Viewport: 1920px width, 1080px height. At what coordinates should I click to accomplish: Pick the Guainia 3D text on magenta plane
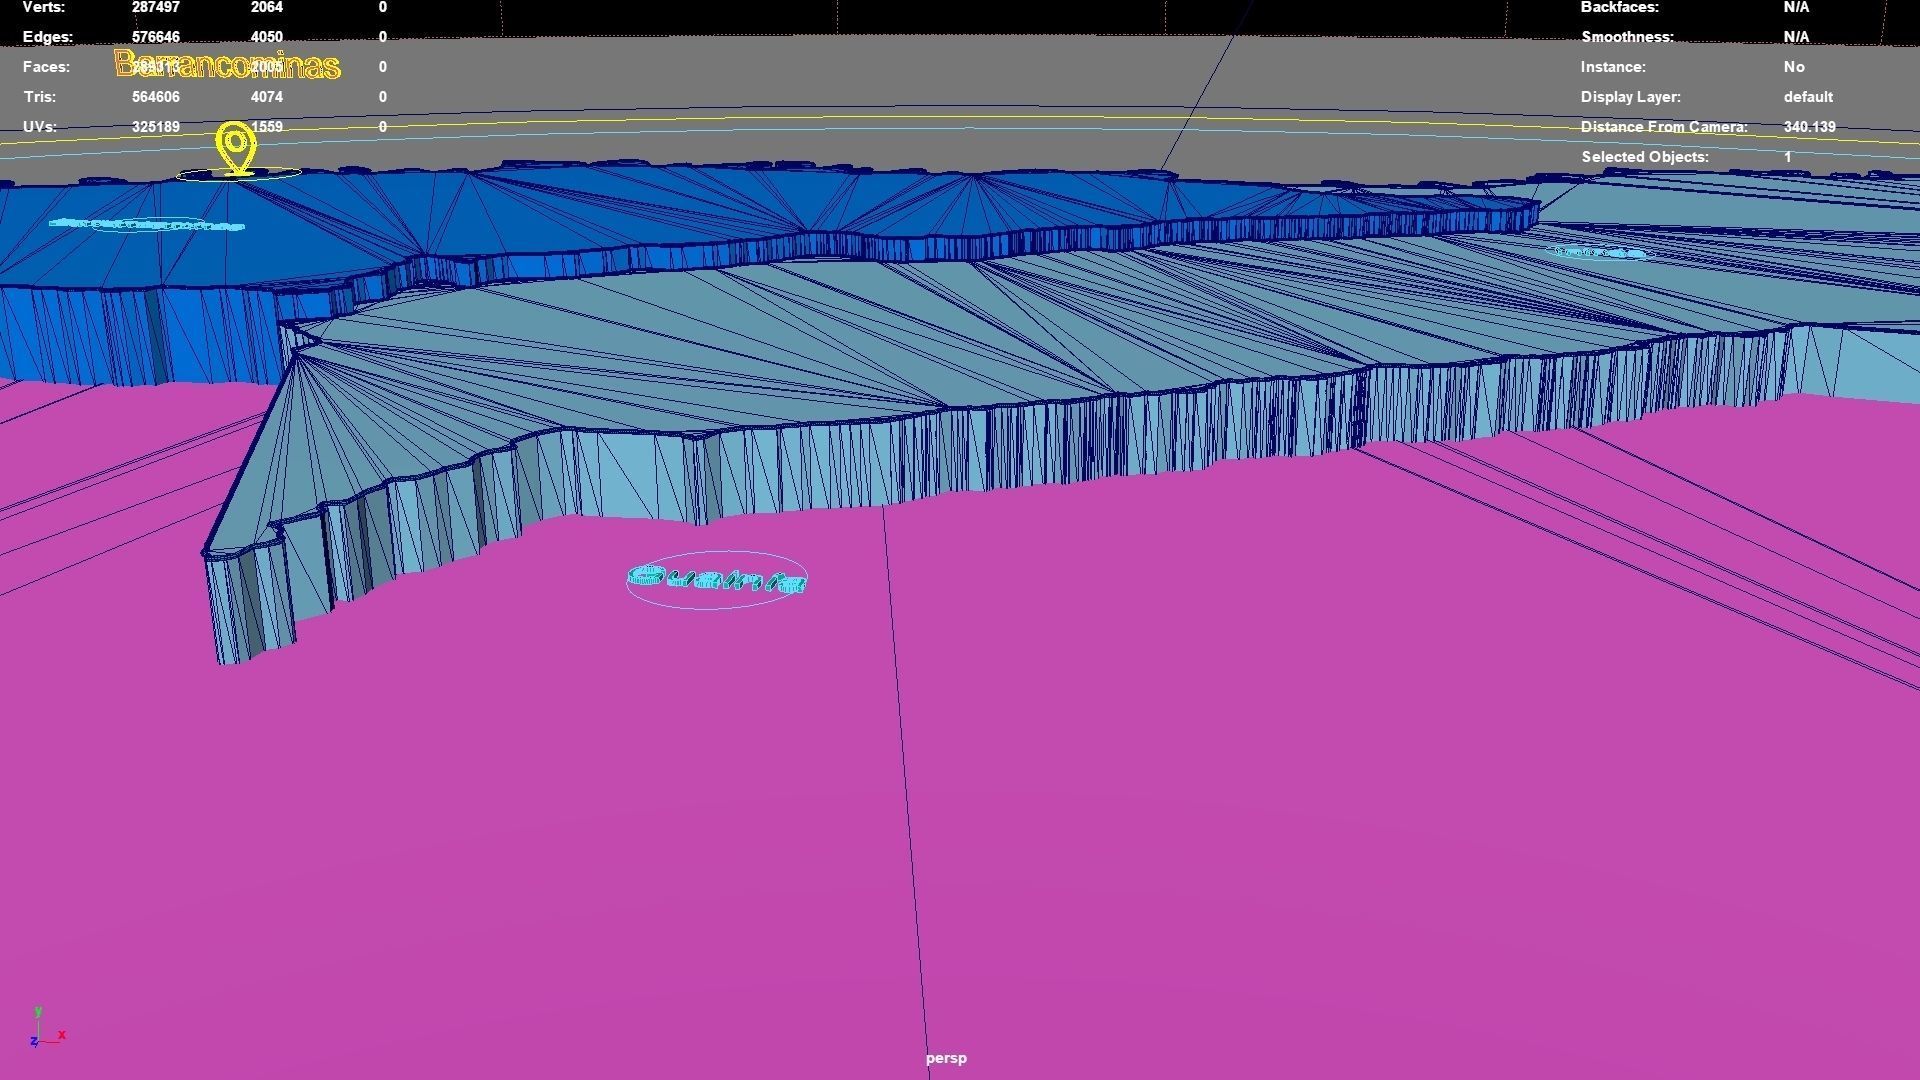click(x=716, y=580)
